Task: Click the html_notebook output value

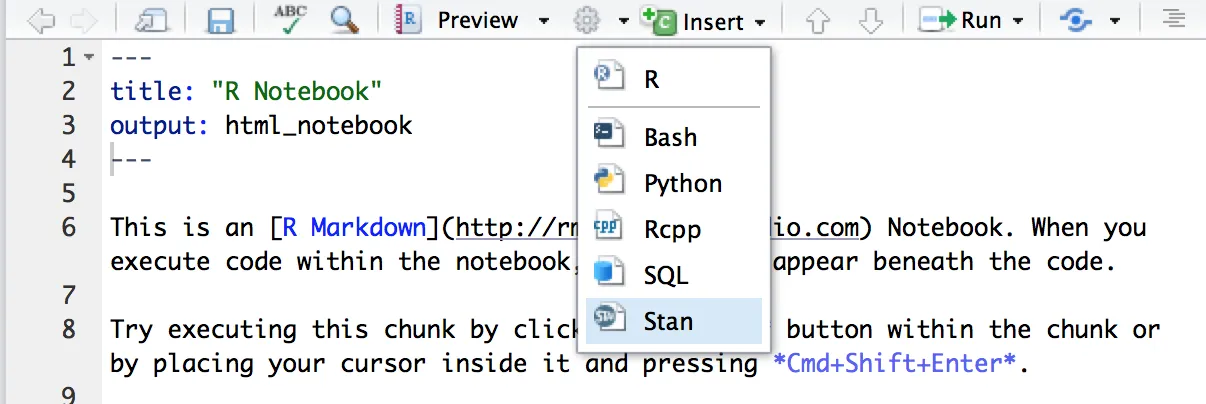Action: click(319, 126)
